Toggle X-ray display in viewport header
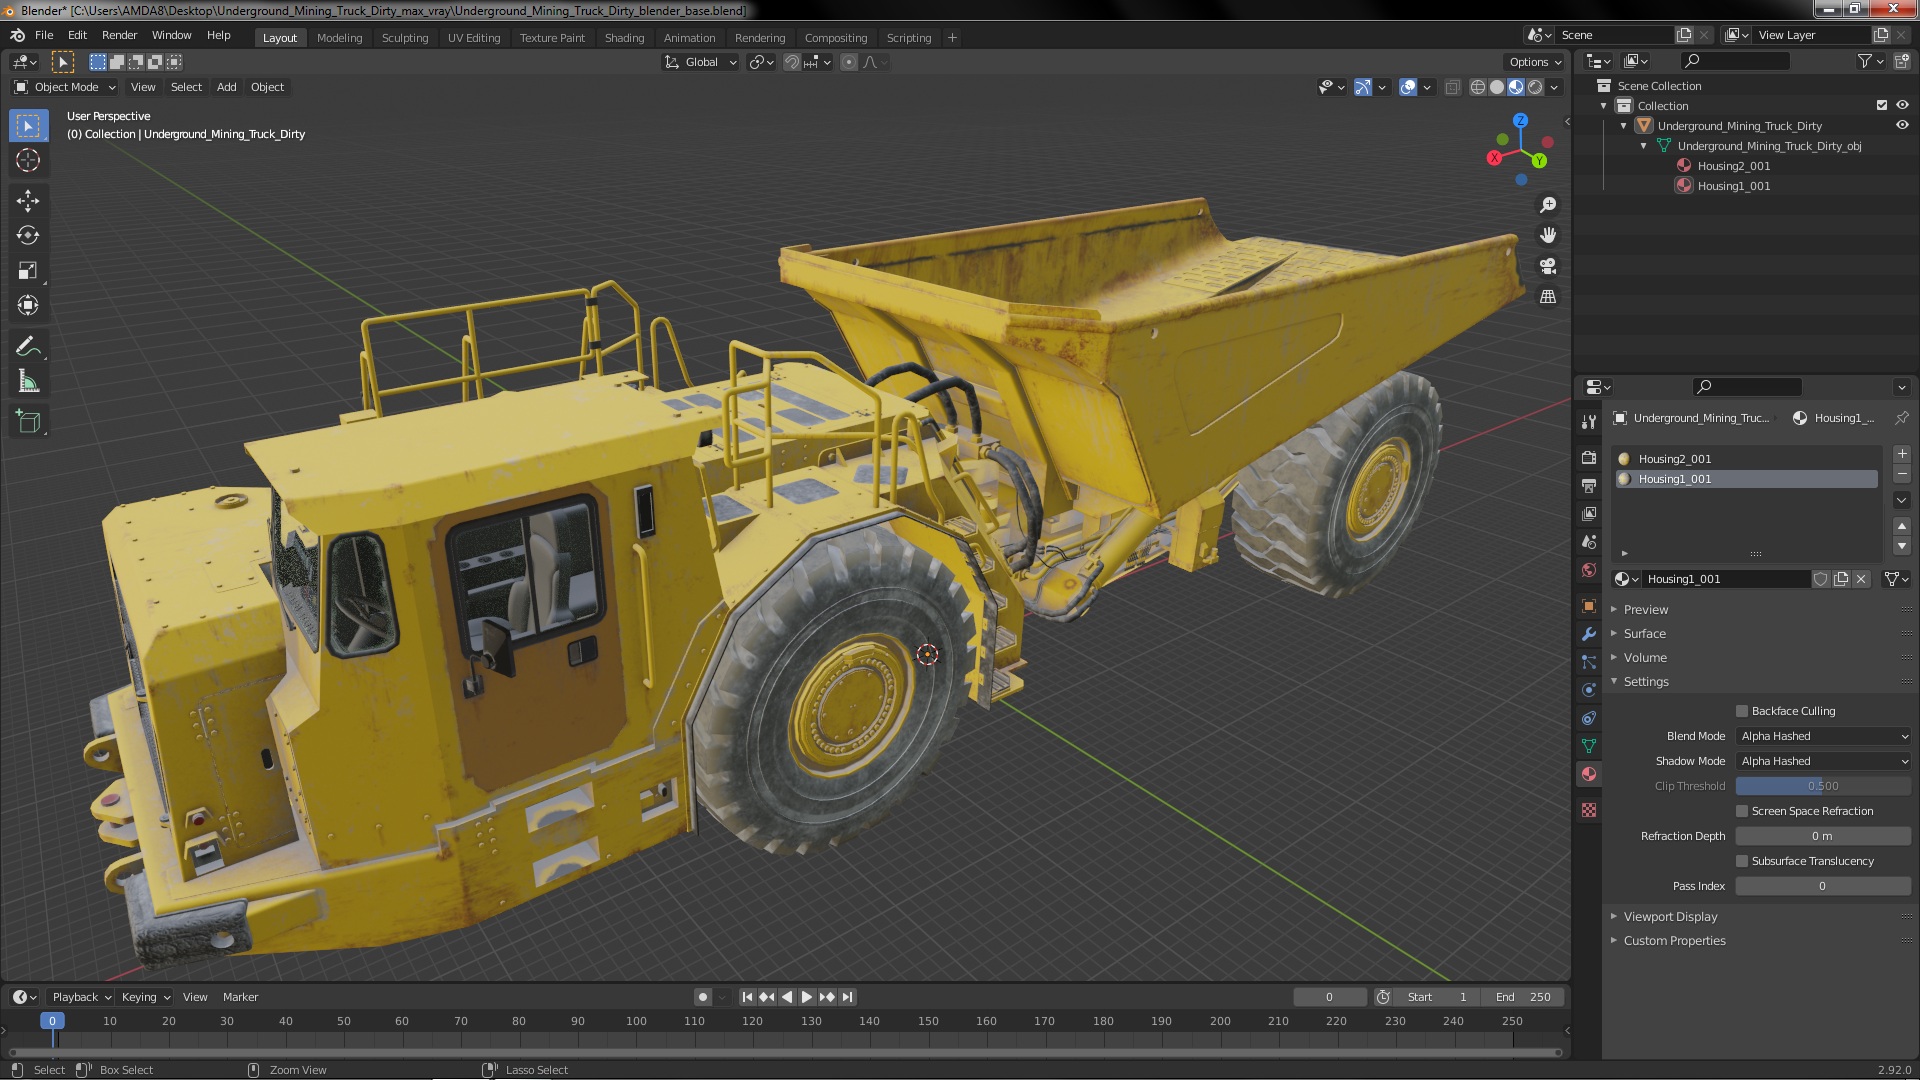The width and height of the screenshot is (1920, 1080). click(1453, 87)
